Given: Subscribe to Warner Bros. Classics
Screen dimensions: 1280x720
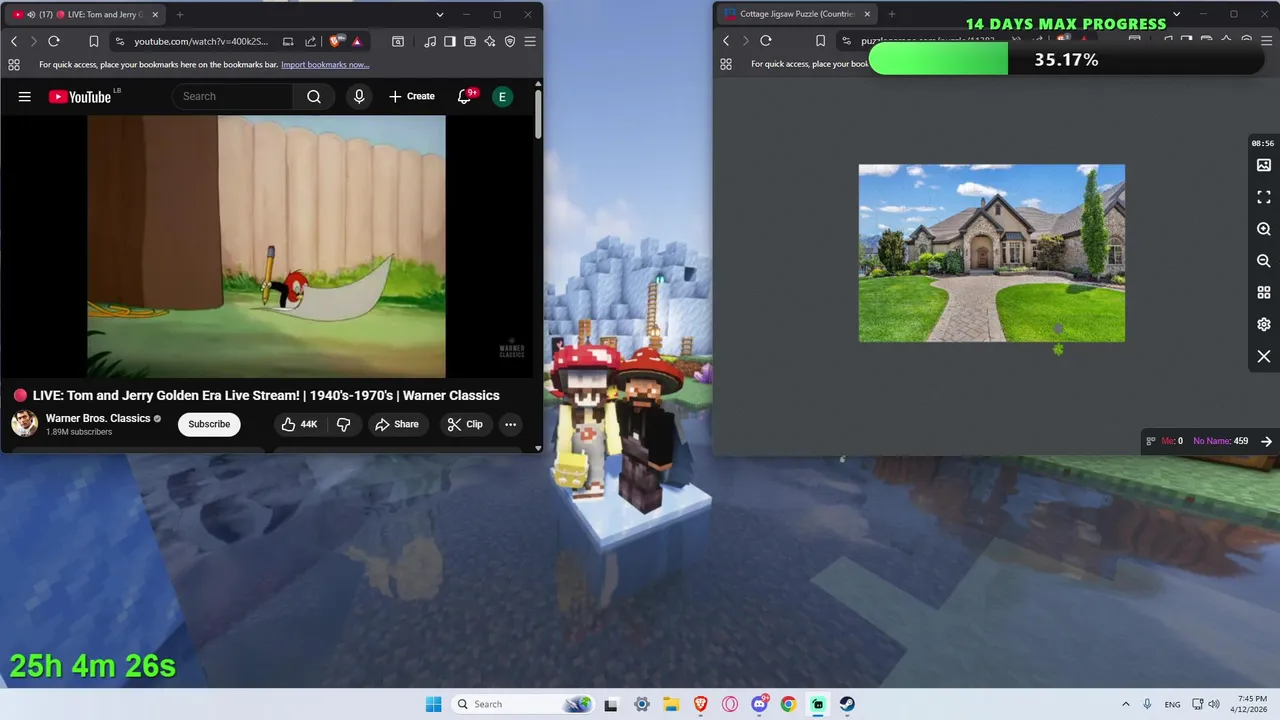Looking at the screenshot, I should click(x=209, y=424).
